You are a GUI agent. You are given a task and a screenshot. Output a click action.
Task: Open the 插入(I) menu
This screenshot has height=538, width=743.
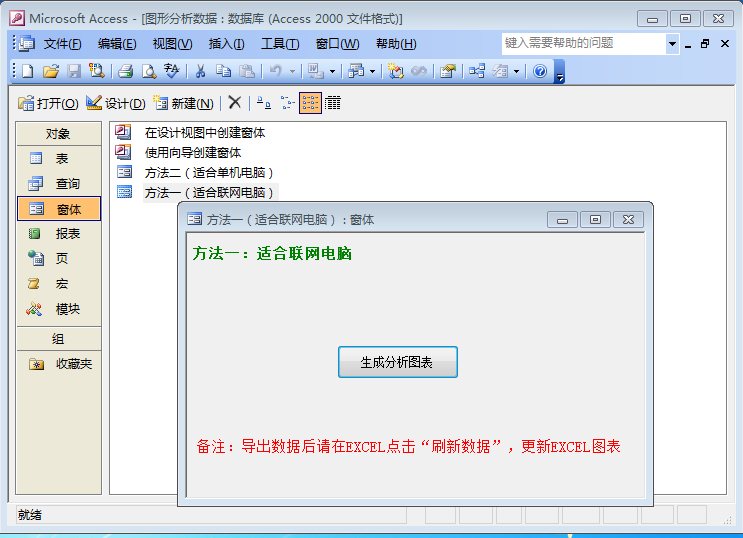(x=227, y=44)
